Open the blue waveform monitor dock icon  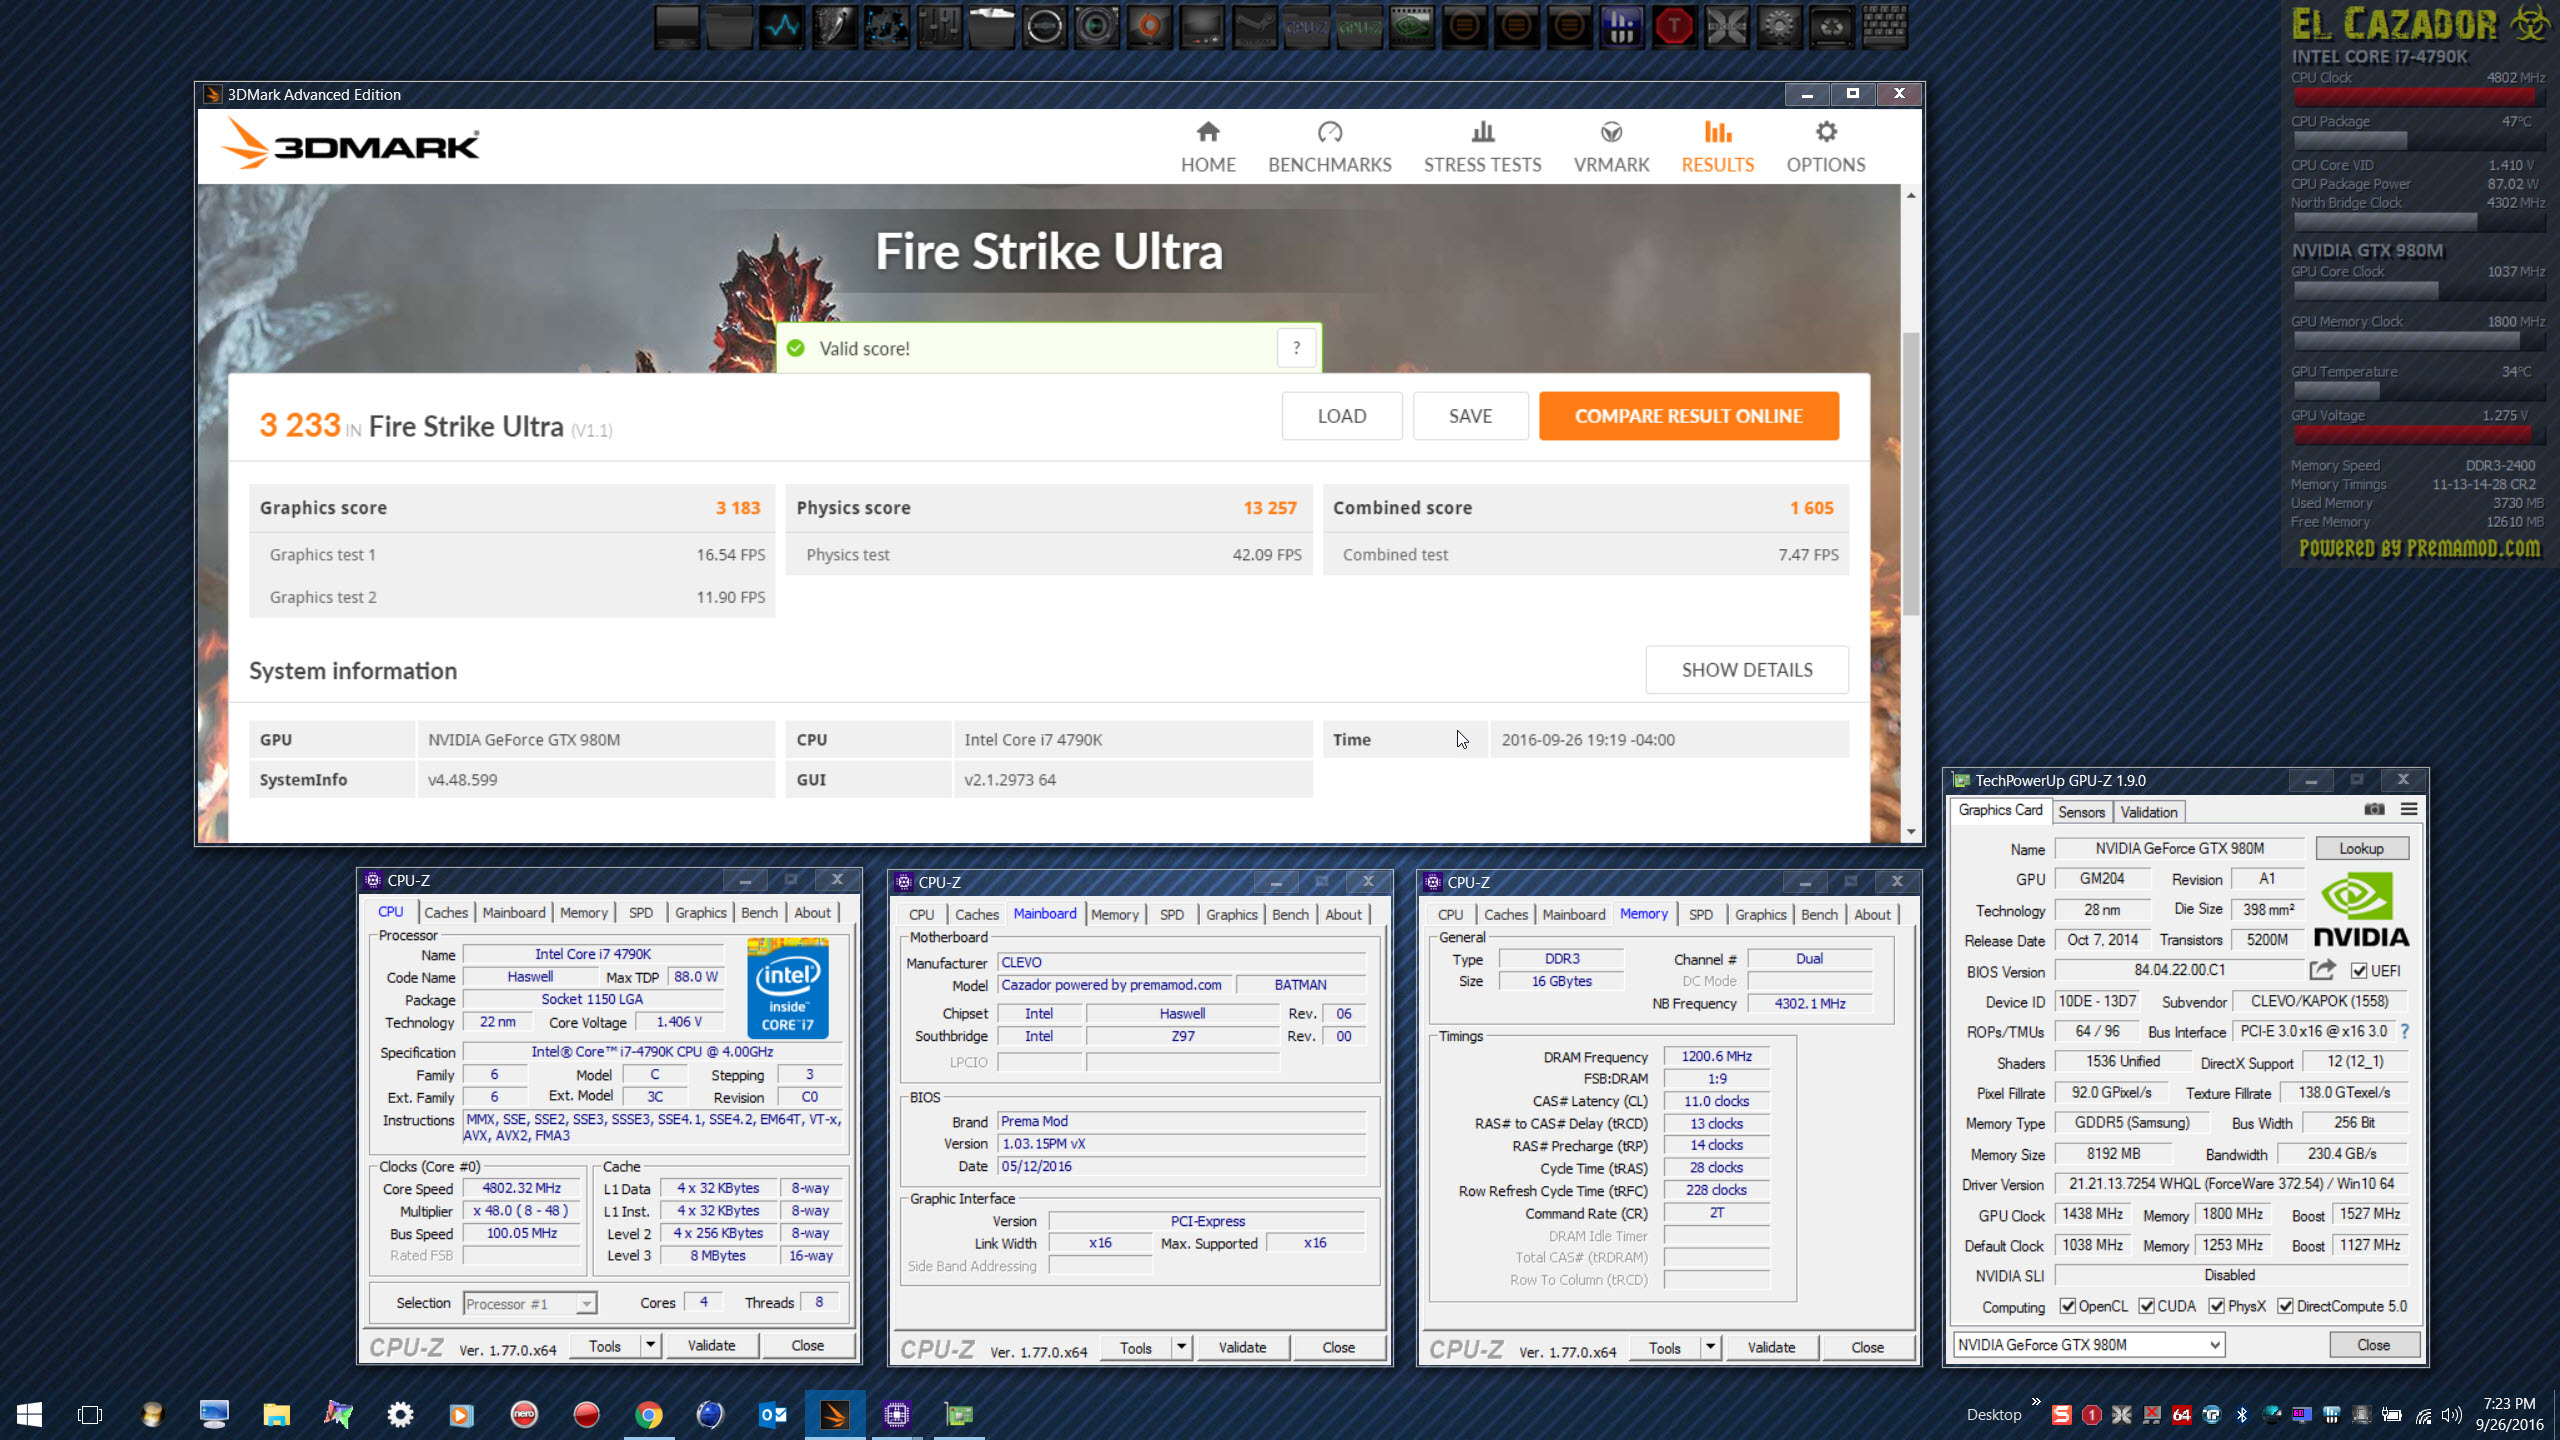782,27
